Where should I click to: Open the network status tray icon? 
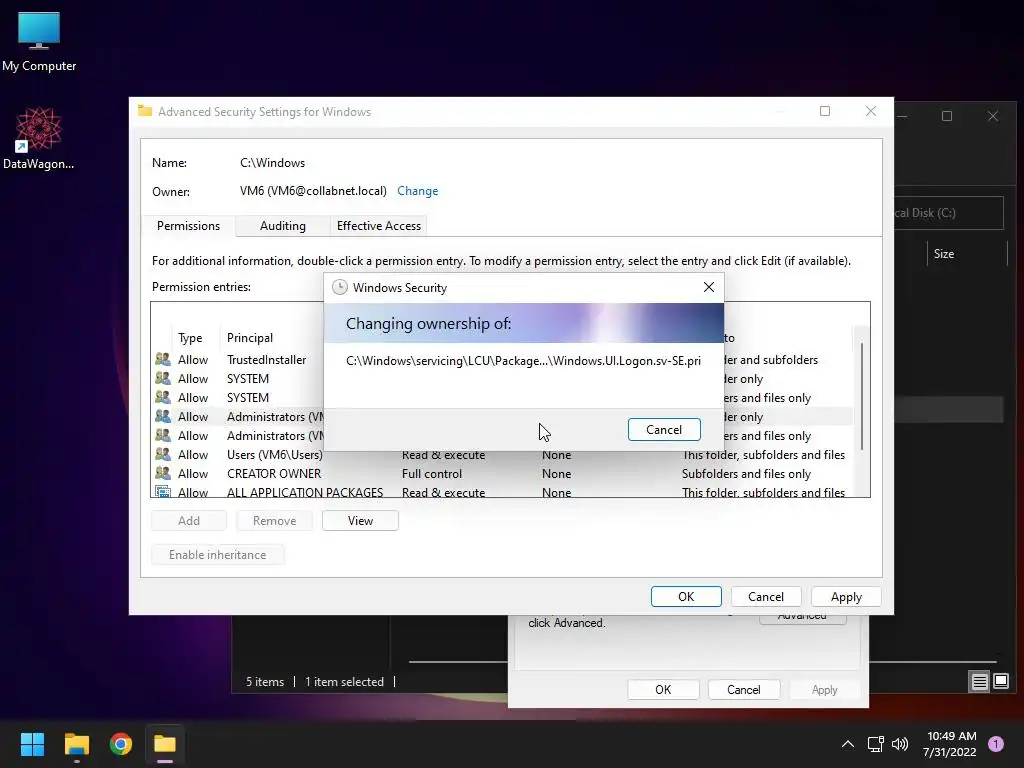[875, 744]
